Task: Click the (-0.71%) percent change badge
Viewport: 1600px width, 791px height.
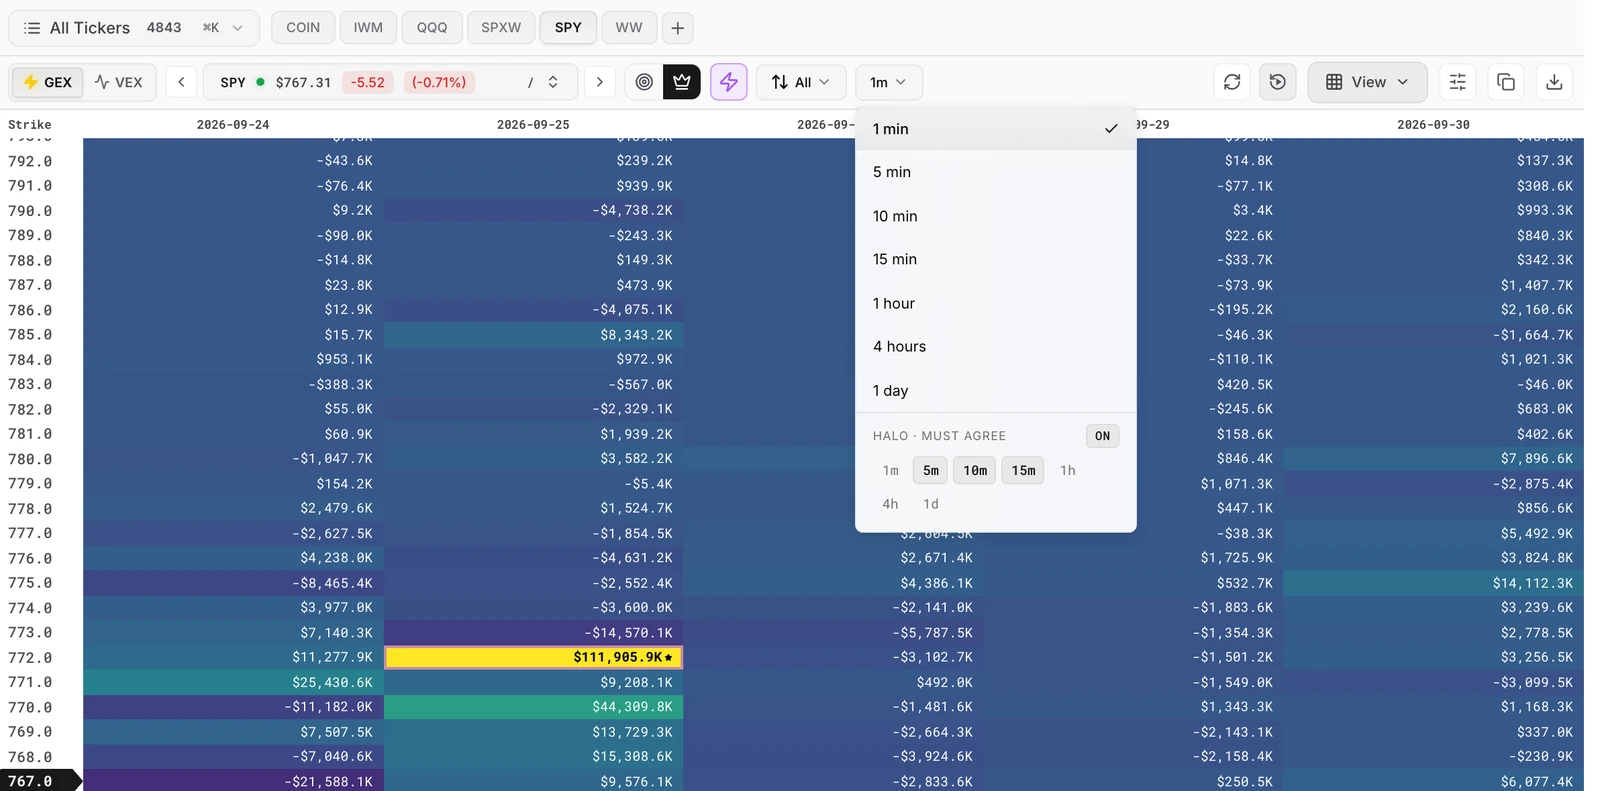Action: [439, 82]
